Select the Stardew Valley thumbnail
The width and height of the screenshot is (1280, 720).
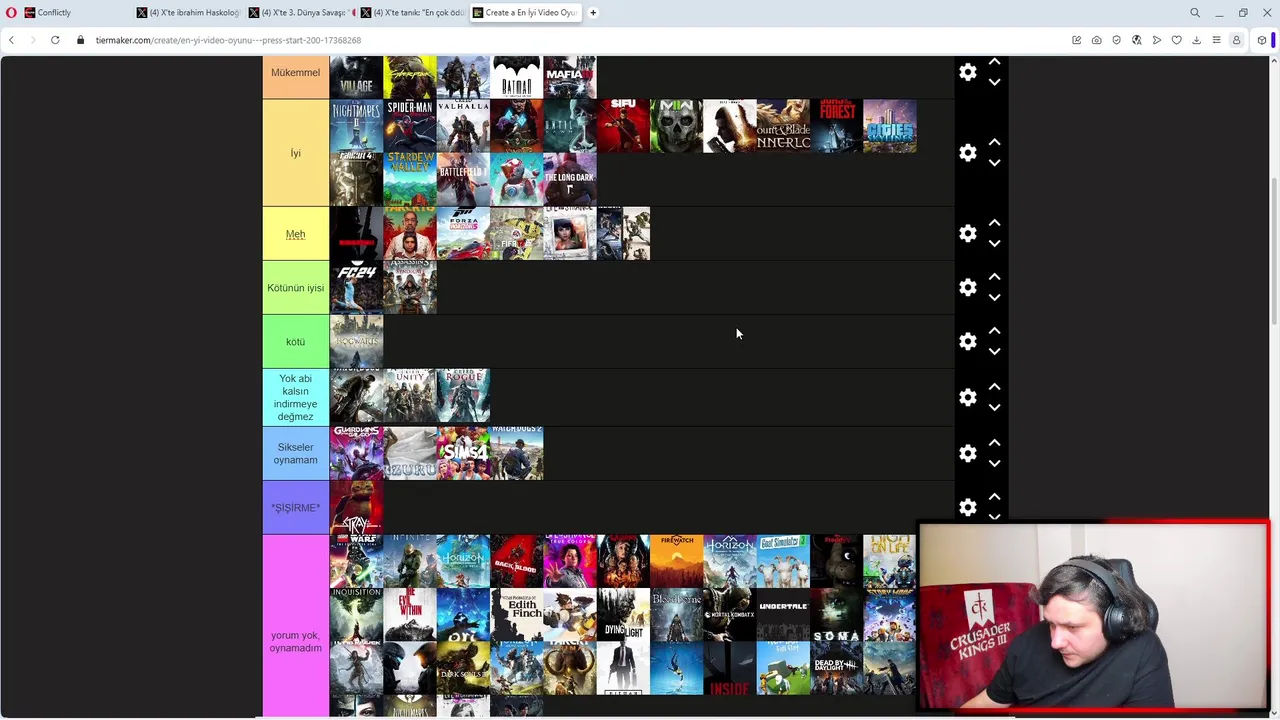[x=410, y=179]
